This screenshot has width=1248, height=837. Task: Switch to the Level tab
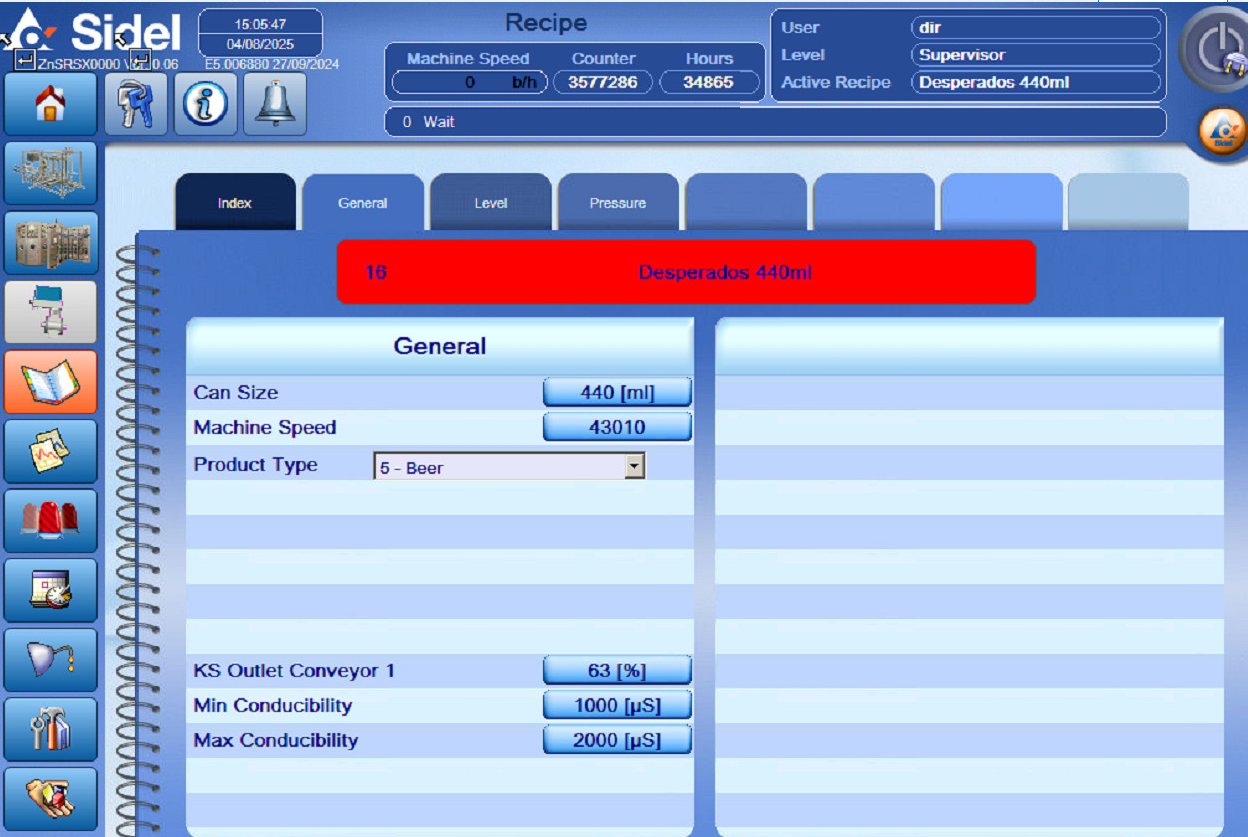[491, 203]
